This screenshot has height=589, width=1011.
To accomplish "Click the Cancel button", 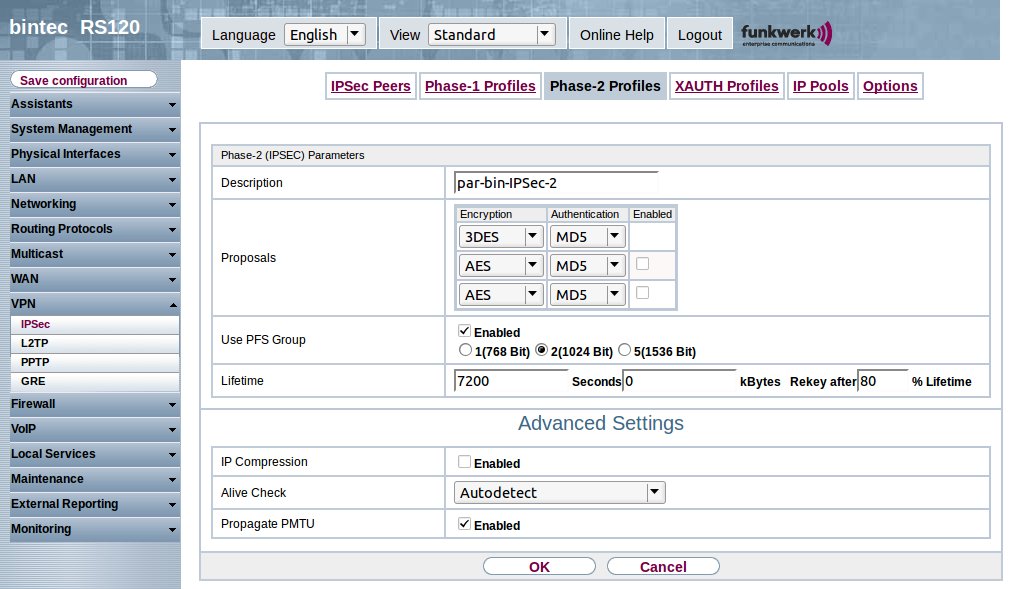I will (x=663, y=566).
